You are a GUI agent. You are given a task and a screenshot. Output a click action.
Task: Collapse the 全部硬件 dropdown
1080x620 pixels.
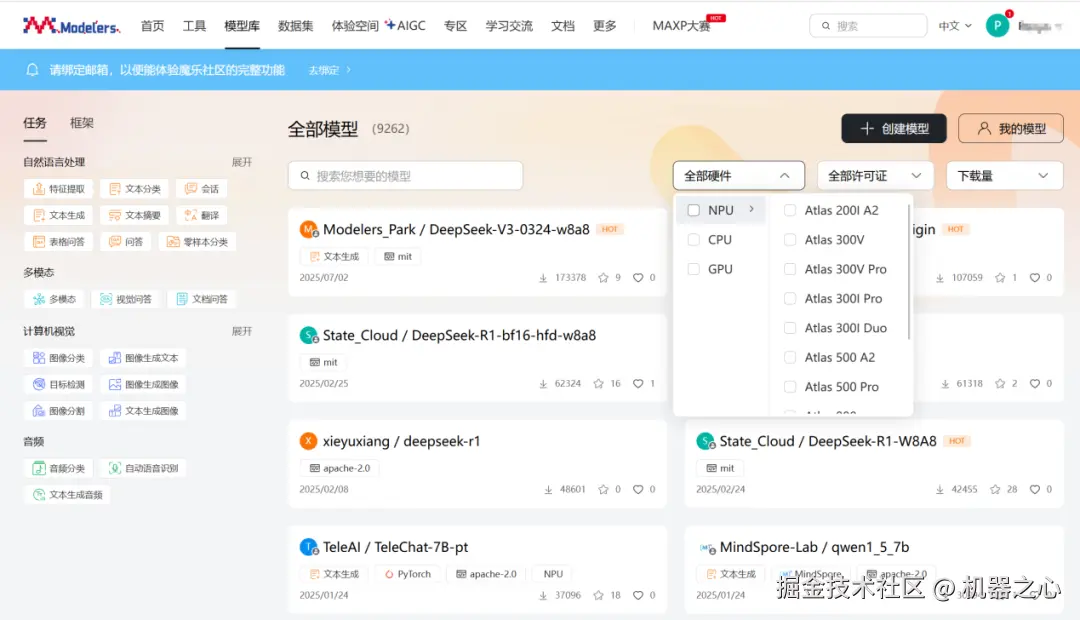(x=738, y=176)
